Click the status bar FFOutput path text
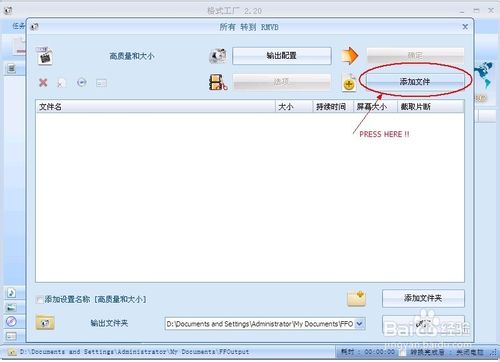 click(134, 352)
